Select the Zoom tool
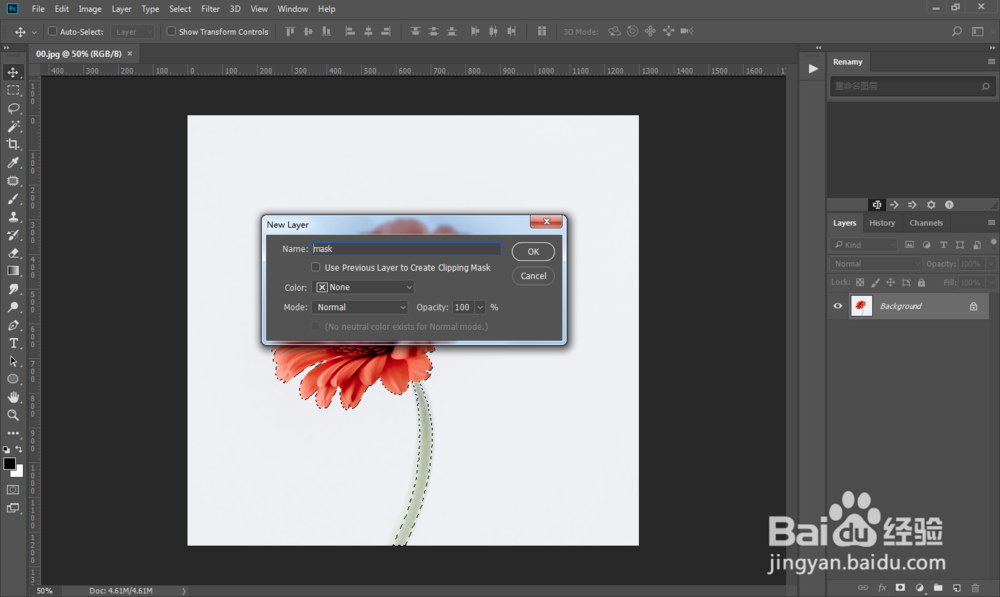 pos(13,415)
